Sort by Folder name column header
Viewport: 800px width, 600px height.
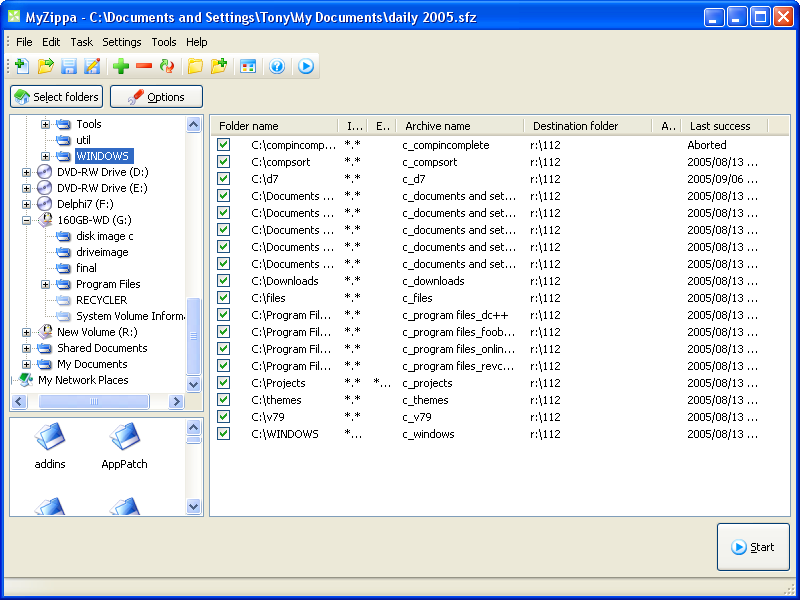(274, 126)
